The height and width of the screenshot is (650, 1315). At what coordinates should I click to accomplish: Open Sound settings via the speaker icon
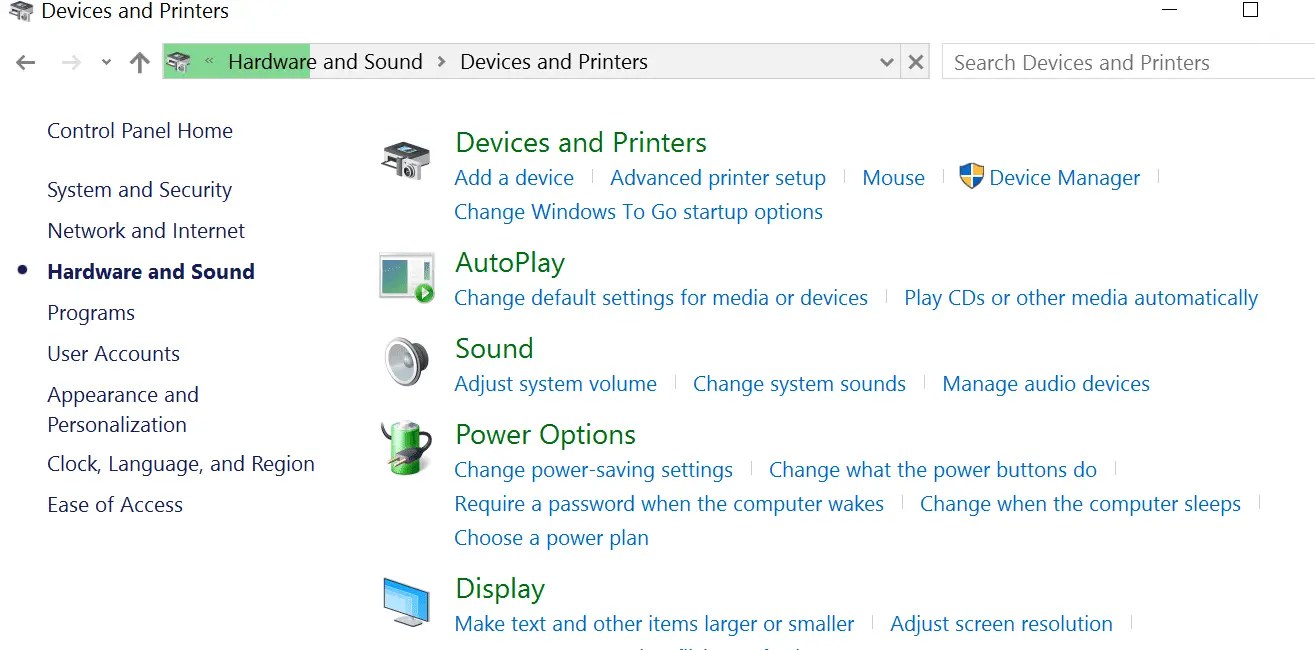tap(405, 361)
